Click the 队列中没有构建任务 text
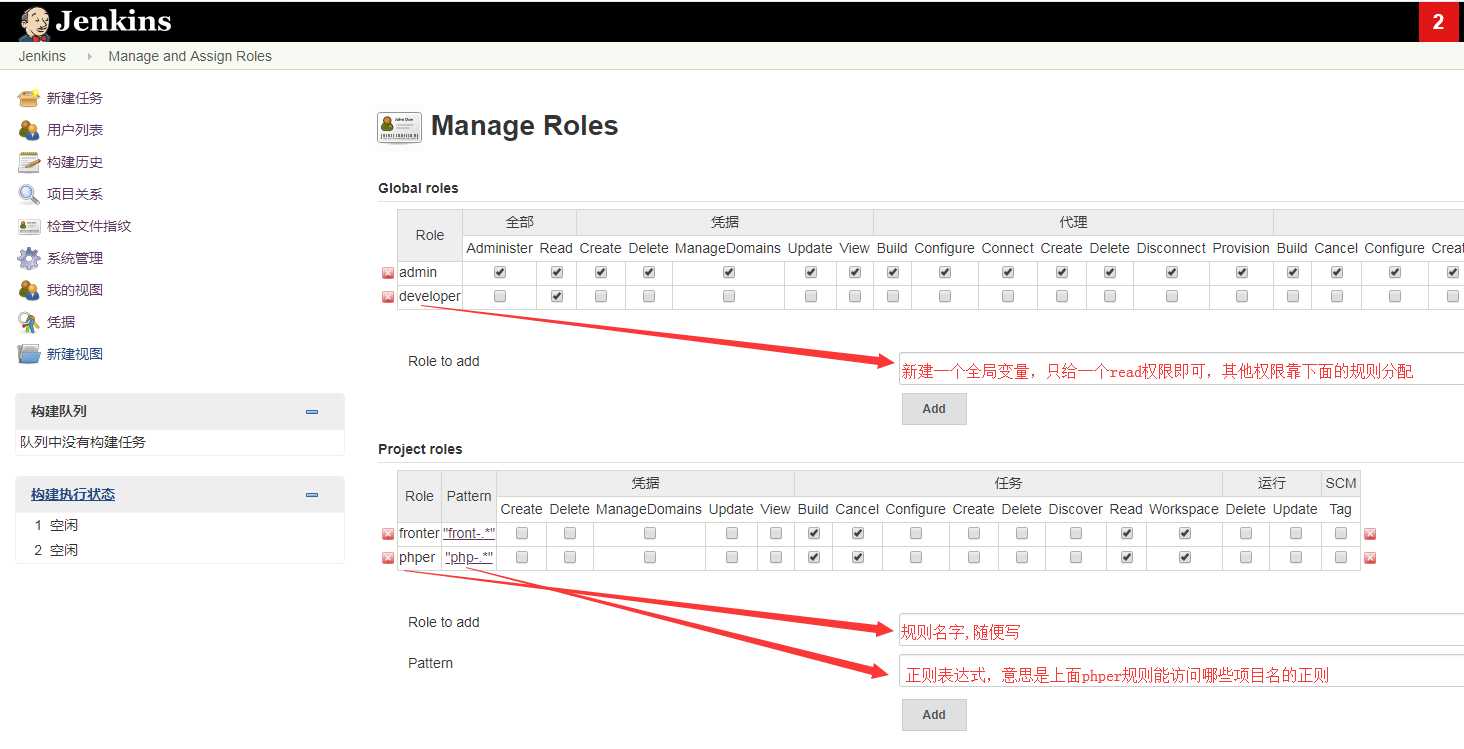 [x=83, y=442]
